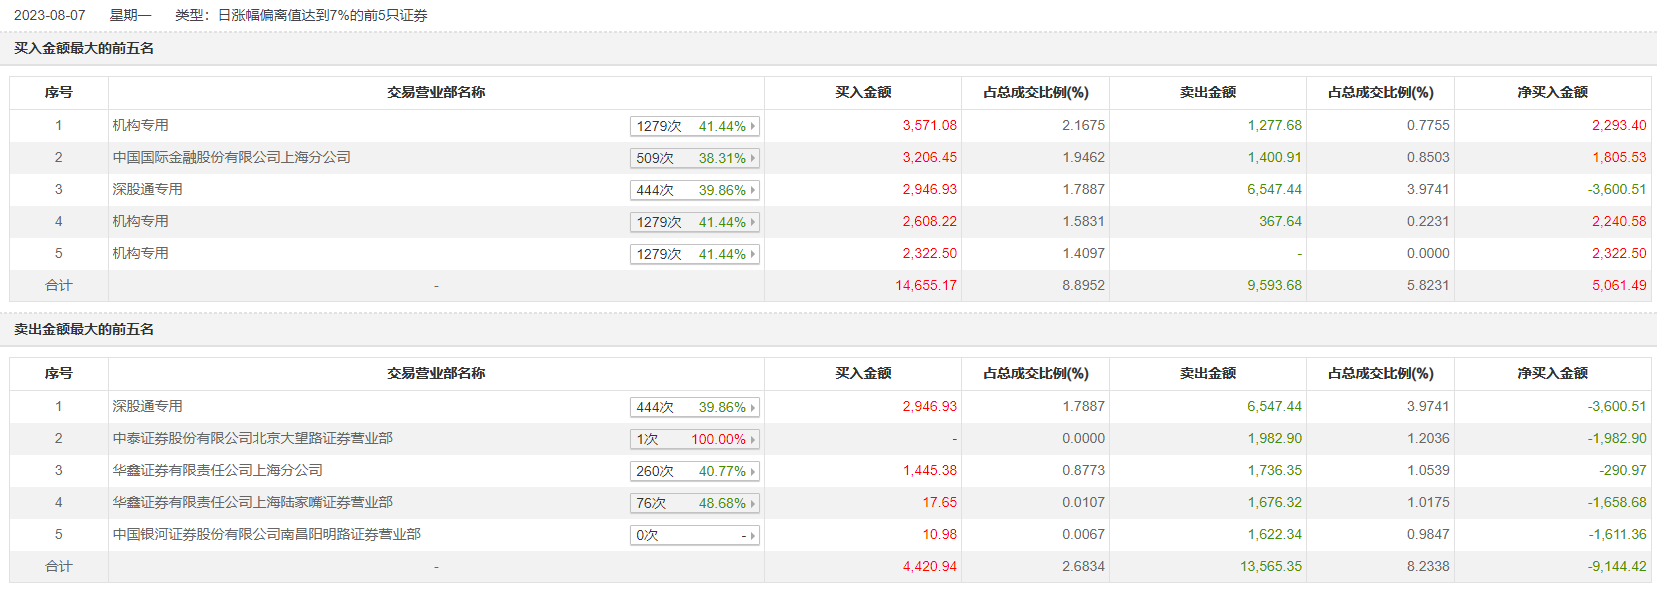Open 中国银河证券股份有限公司南昌阳明路证券营业部 link
1657x590 pixels.
pos(266,534)
